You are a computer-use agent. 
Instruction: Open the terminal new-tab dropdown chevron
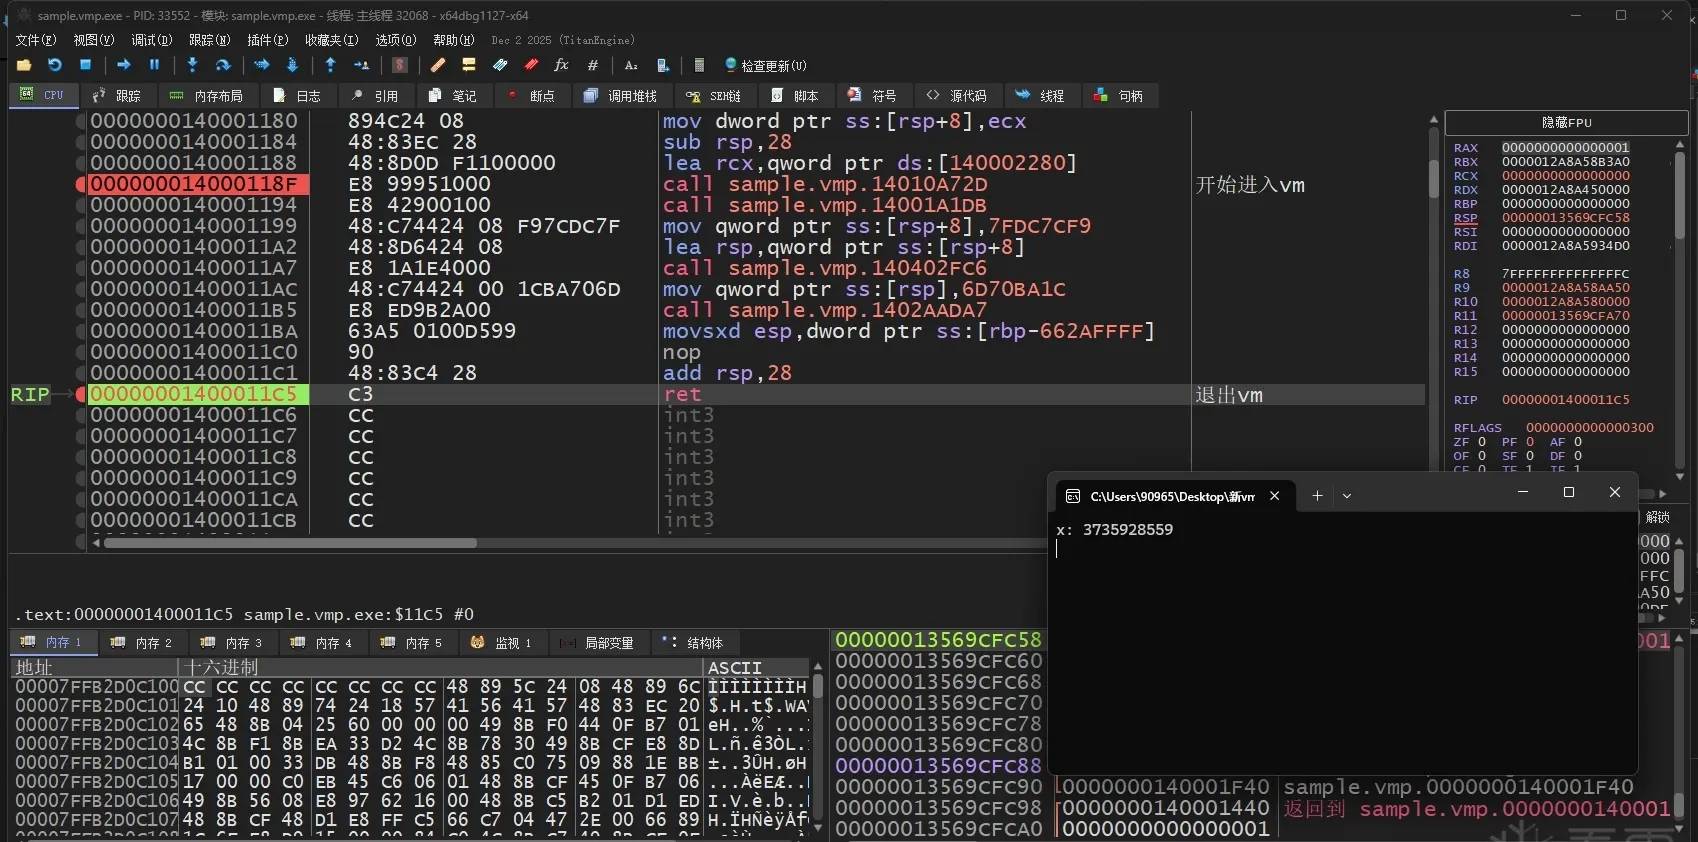point(1347,496)
